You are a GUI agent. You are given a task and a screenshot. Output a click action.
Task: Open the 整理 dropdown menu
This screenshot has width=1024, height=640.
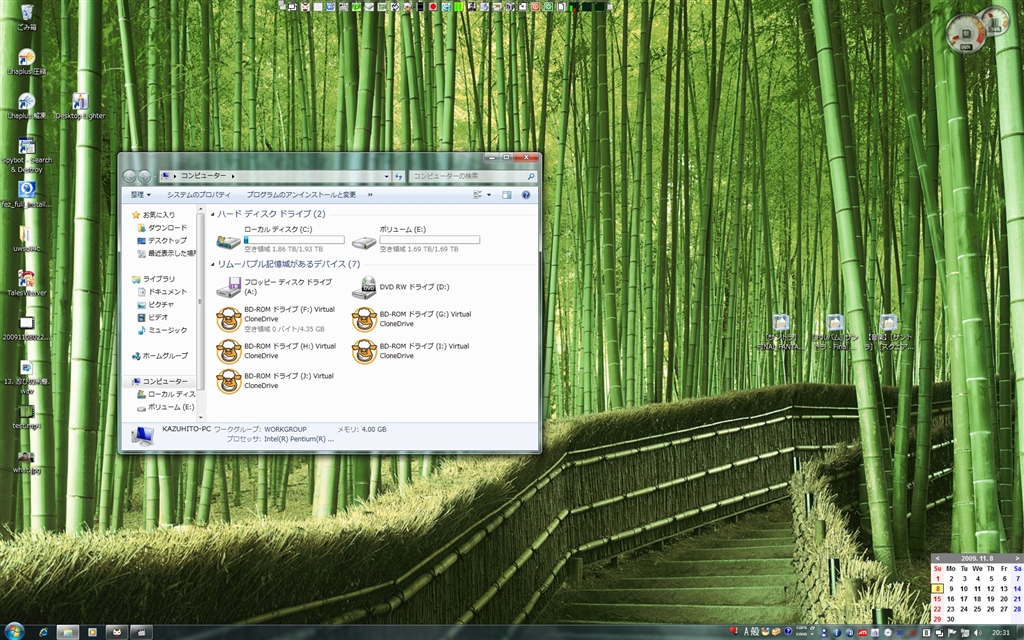click(140, 195)
